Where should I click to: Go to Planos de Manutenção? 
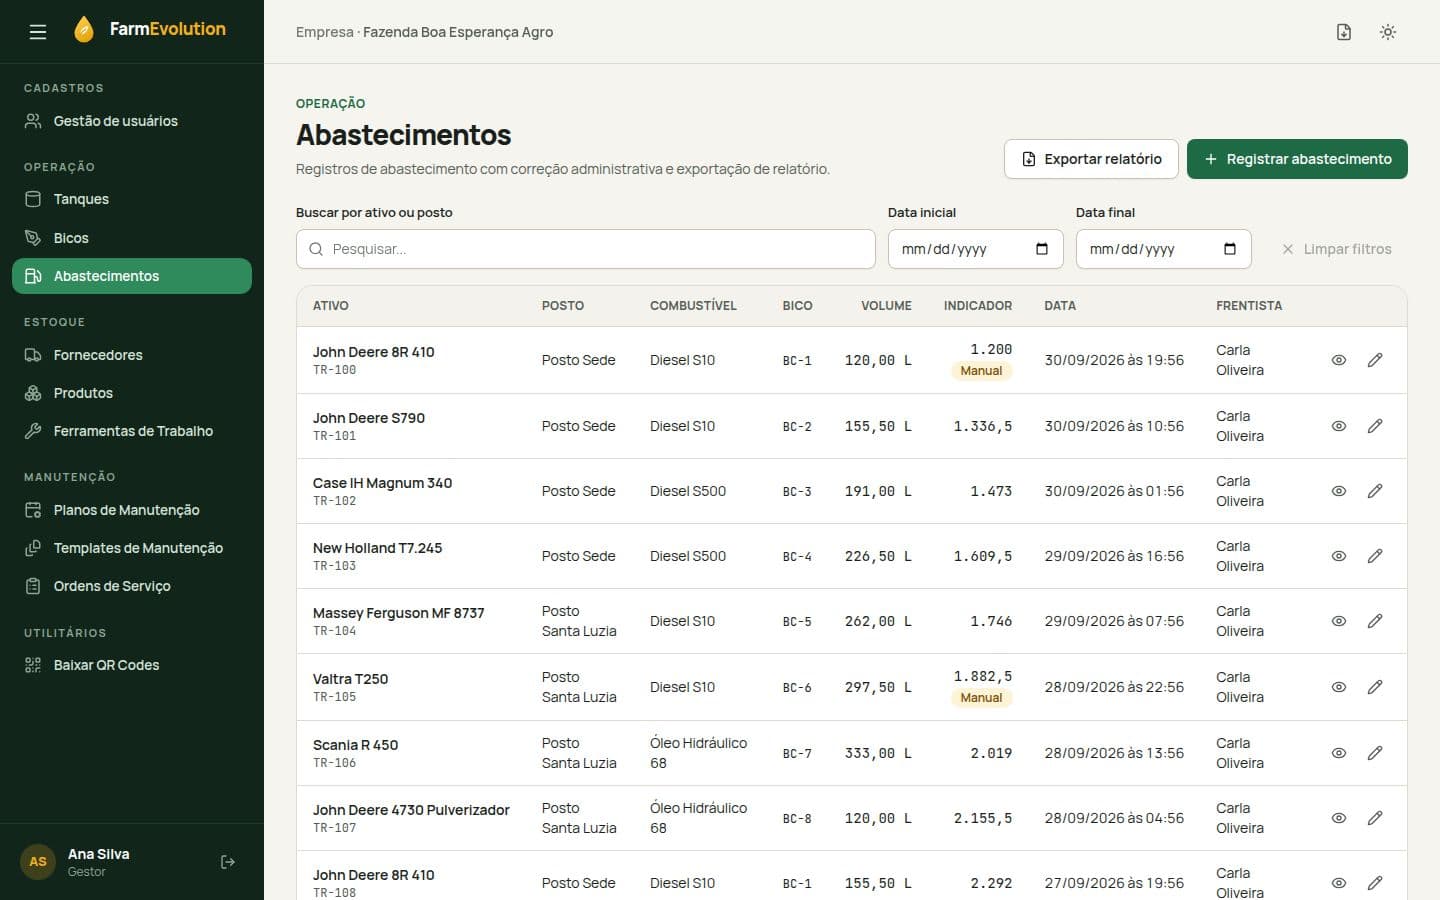click(x=132, y=510)
